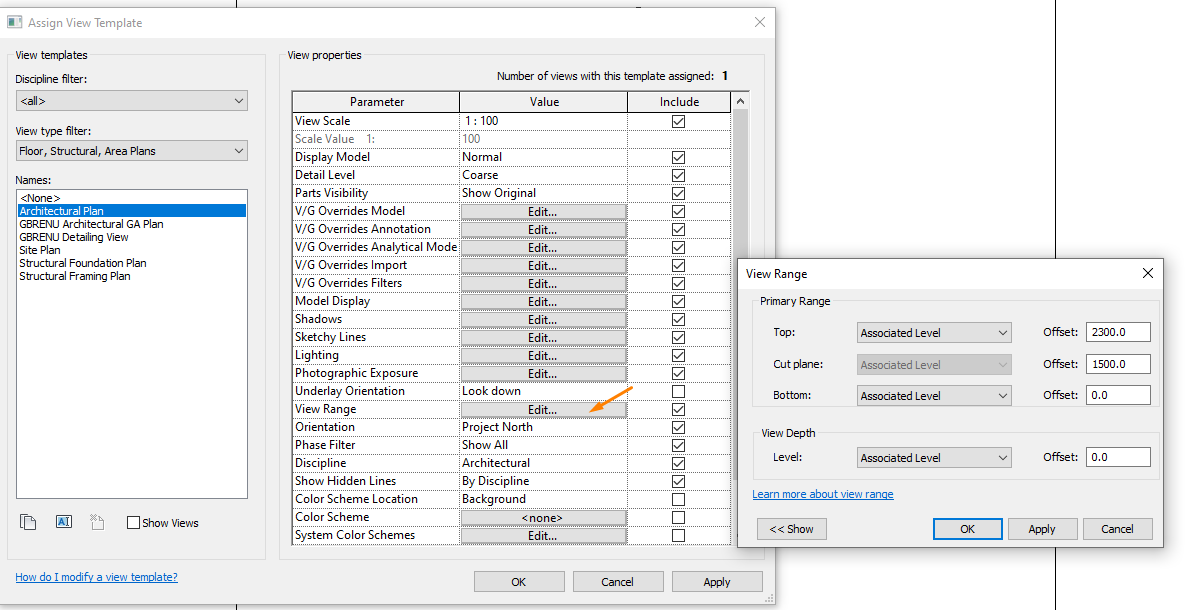This screenshot has height=610, width=1185.
Task: Open the Edit dialog for V/G Overrides Model
Action: [x=542, y=211]
